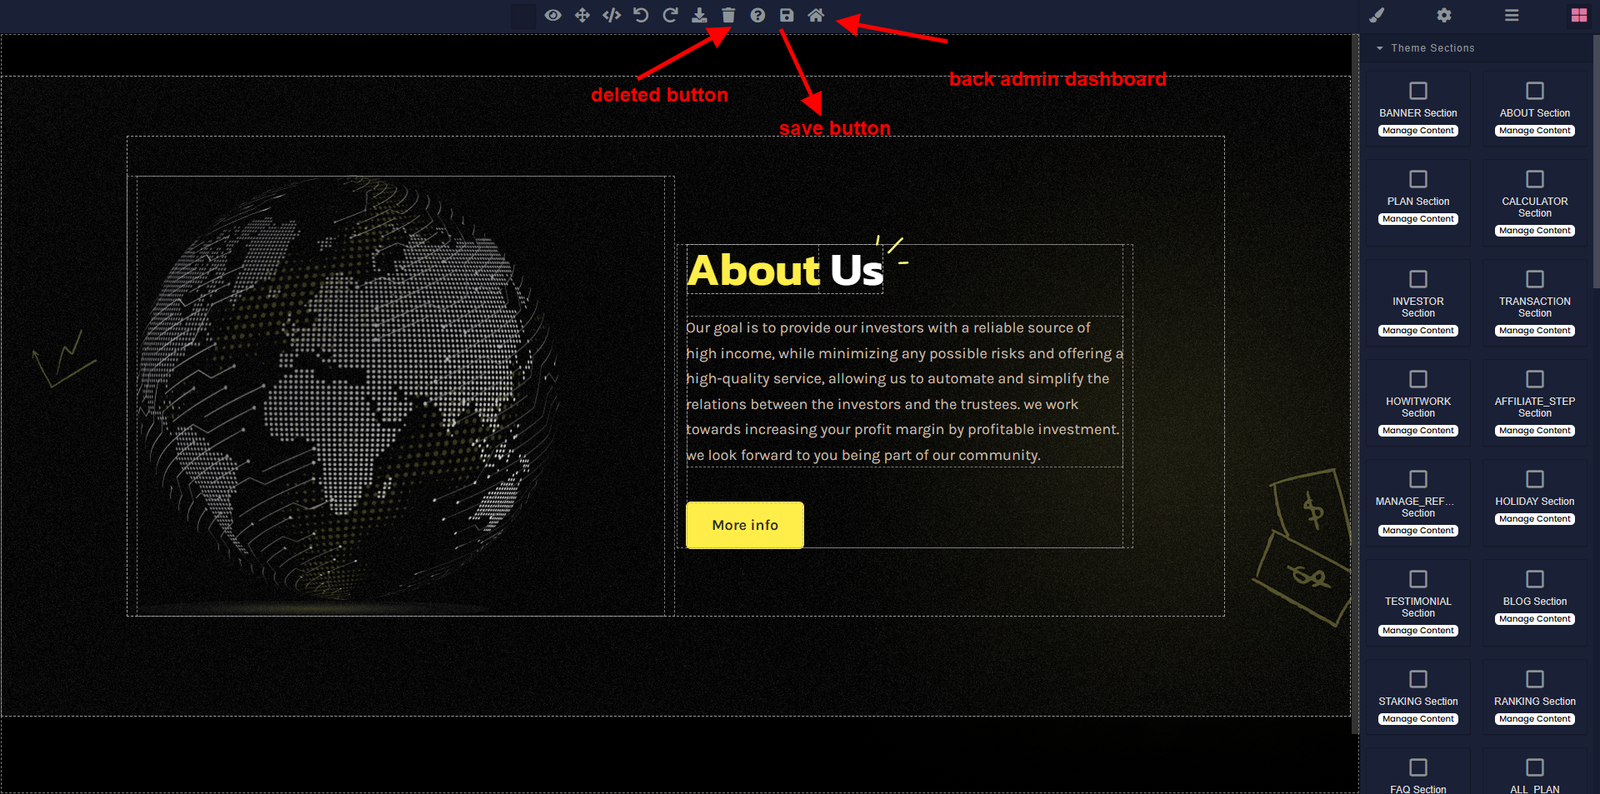Image resolution: width=1600 pixels, height=794 pixels.
Task: Click the fullscreen move arrows icon
Action: [x=582, y=15]
